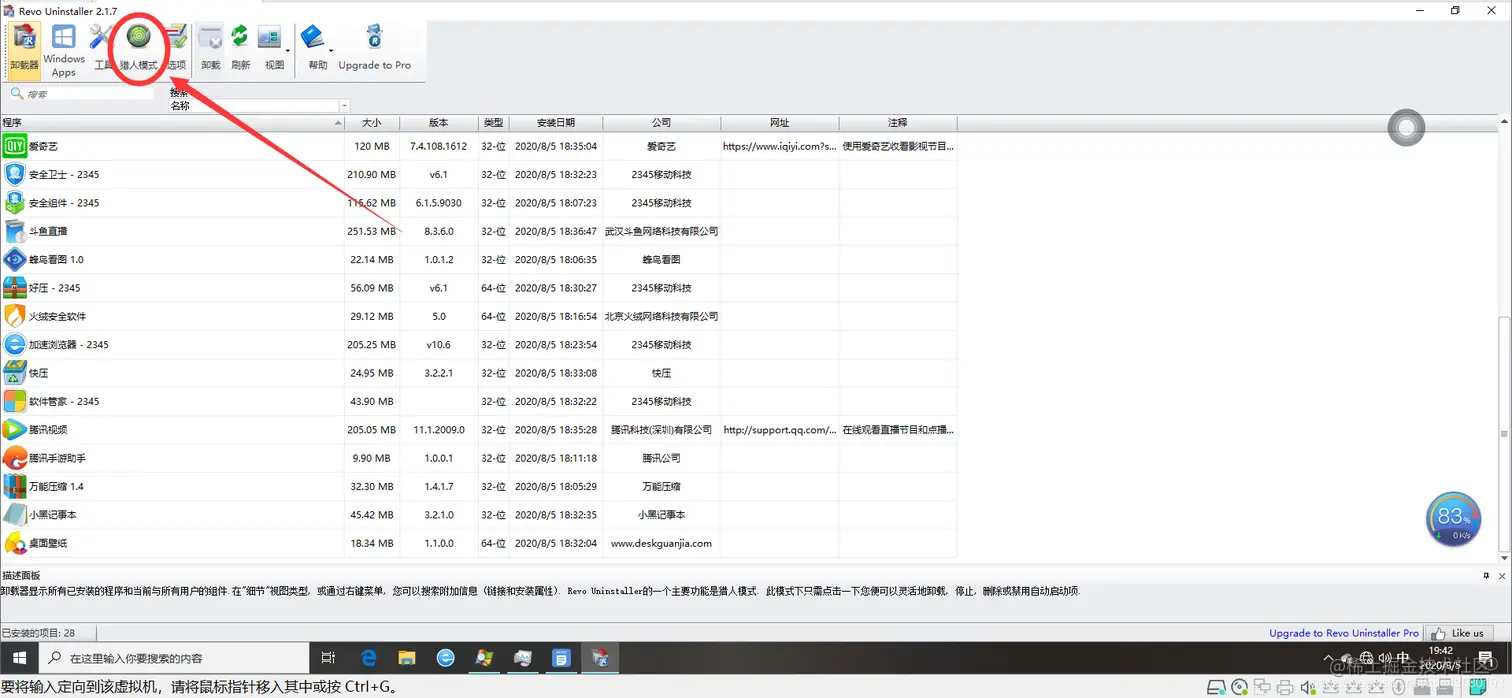Click Upgrade to Revo Uninstaller Pro link
This screenshot has height=698, width=1512.
coord(1344,633)
